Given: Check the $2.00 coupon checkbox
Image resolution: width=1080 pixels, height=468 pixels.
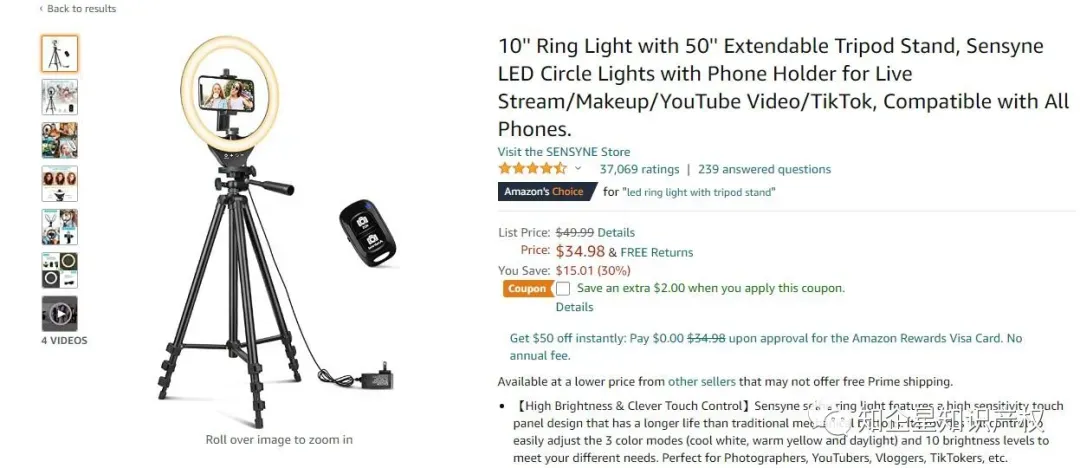Looking at the screenshot, I should click(563, 289).
